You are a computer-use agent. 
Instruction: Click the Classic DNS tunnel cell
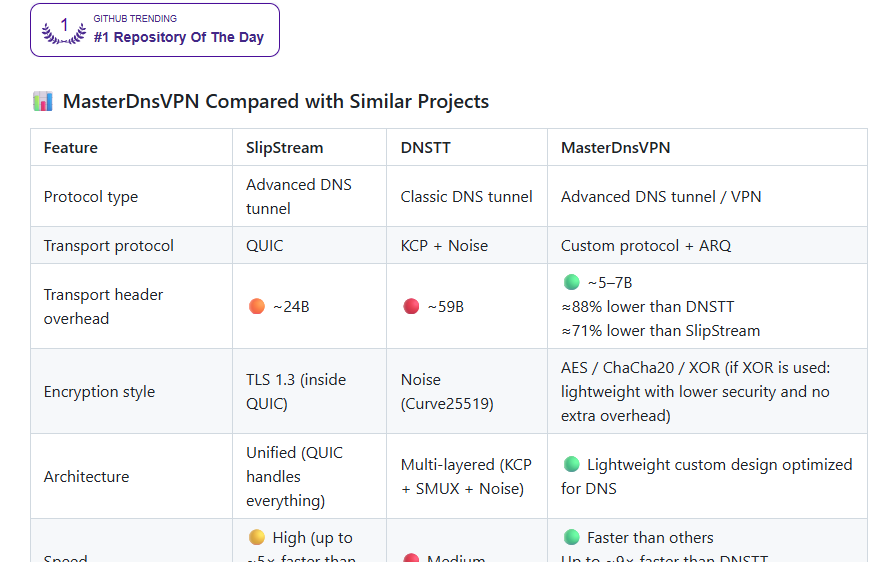(x=466, y=197)
